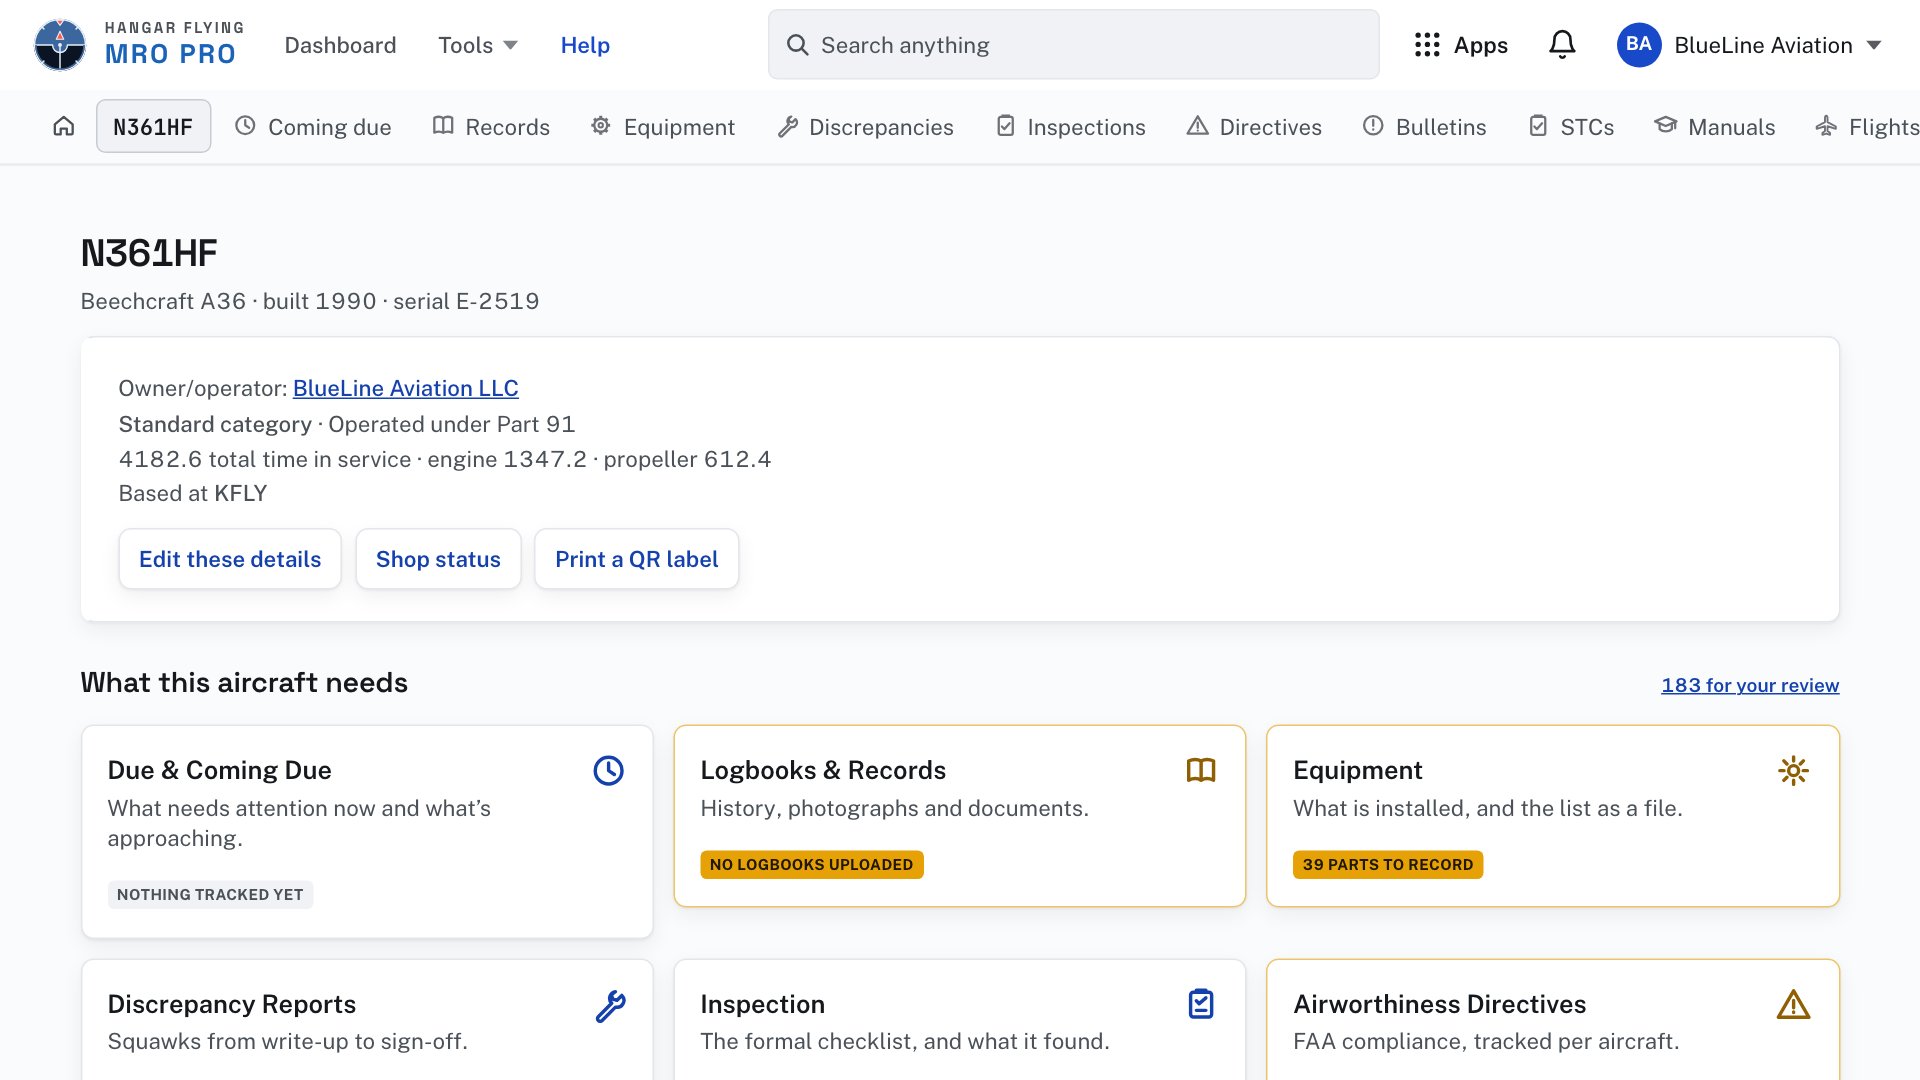Open the Airworthiness Directives card title
This screenshot has height=1080, width=1920.
[1440, 1004]
